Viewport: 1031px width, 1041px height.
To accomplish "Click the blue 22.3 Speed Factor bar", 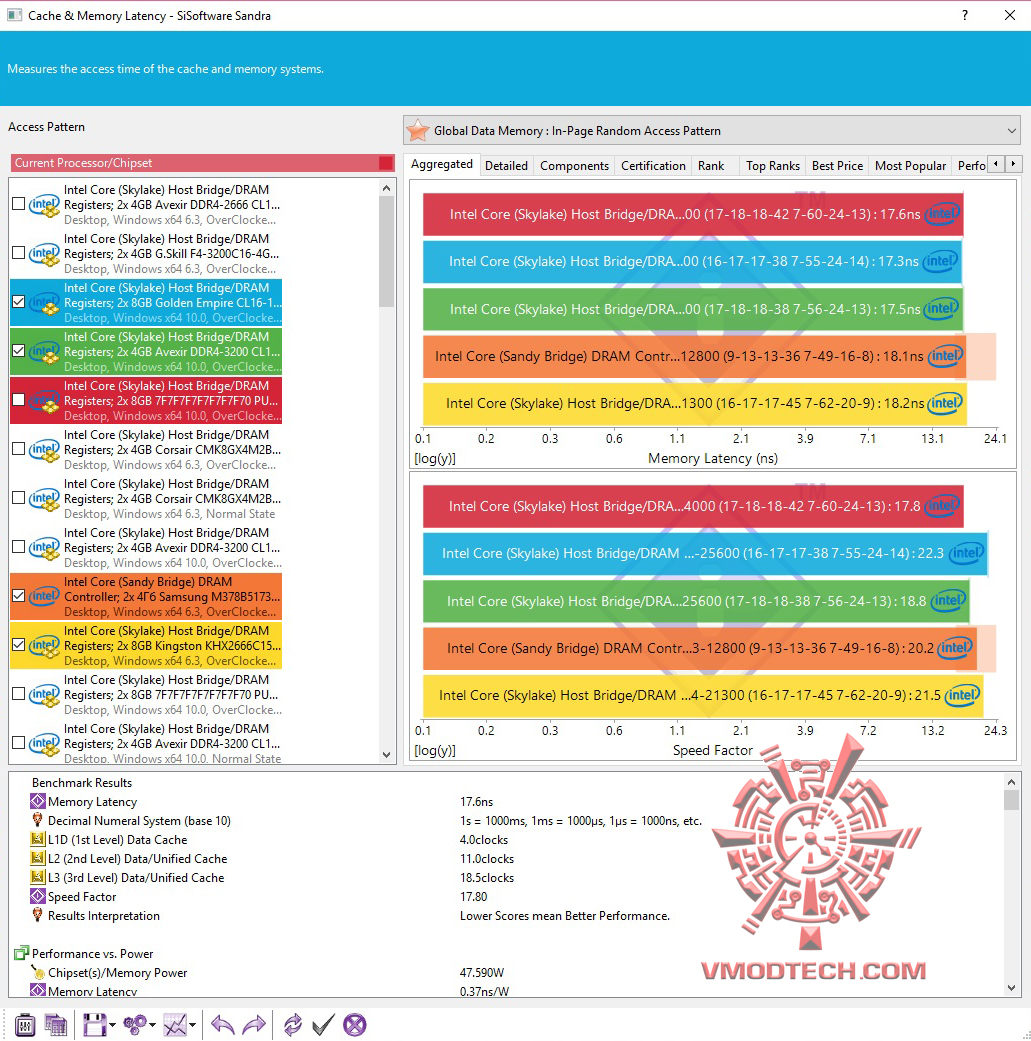I will pos(705,553).
